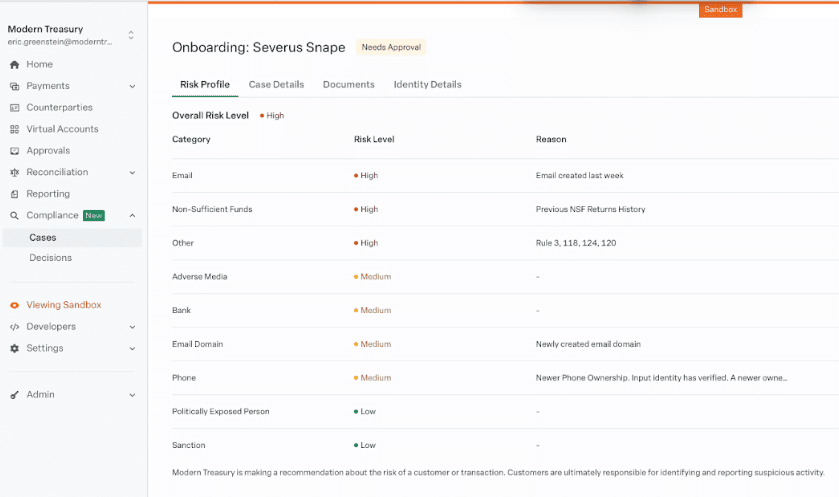This screenshot has height=497, width=839.
Task: Click the Settings gear icon
Action: coord(14,348)
